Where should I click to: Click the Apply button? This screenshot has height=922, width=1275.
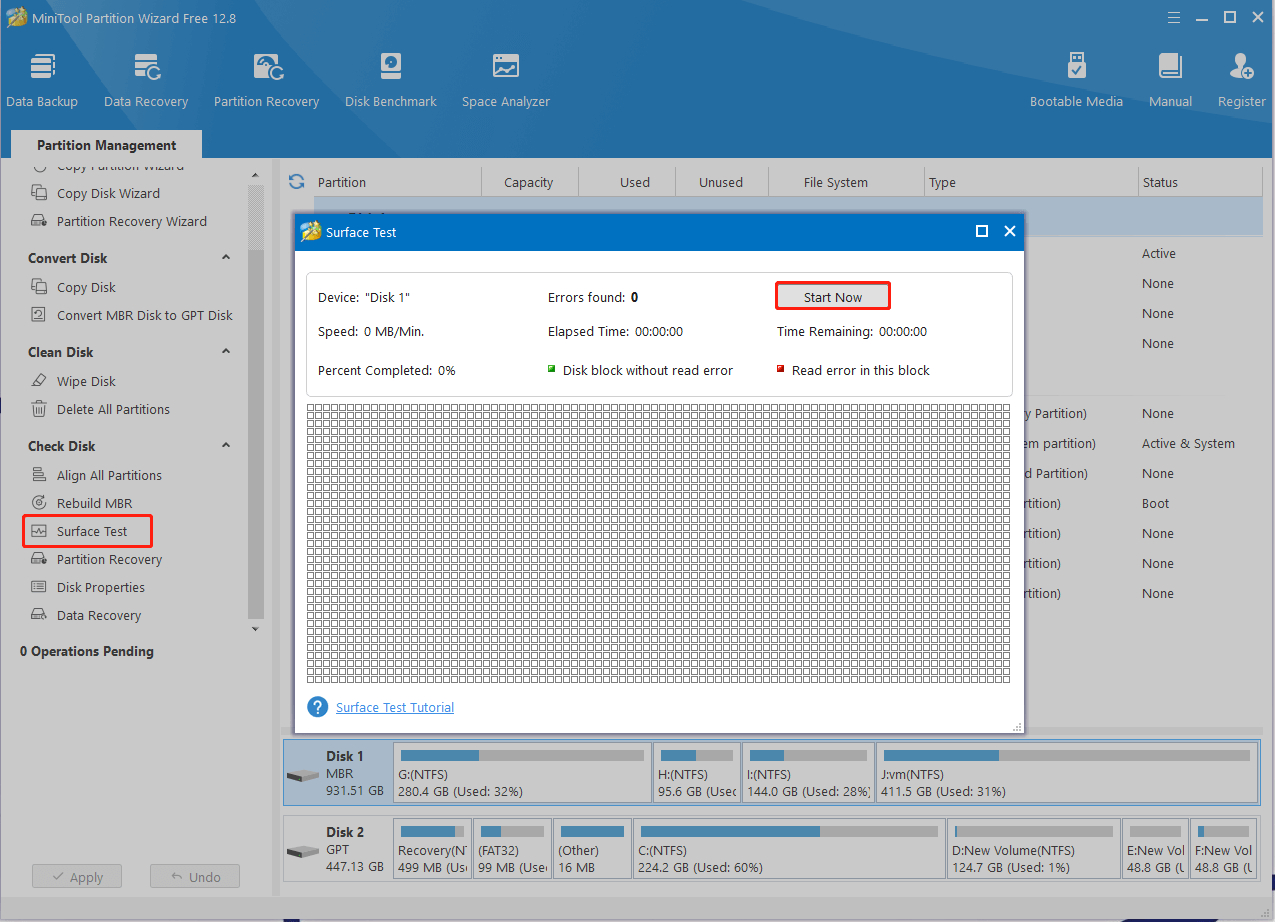coord(76,877)
